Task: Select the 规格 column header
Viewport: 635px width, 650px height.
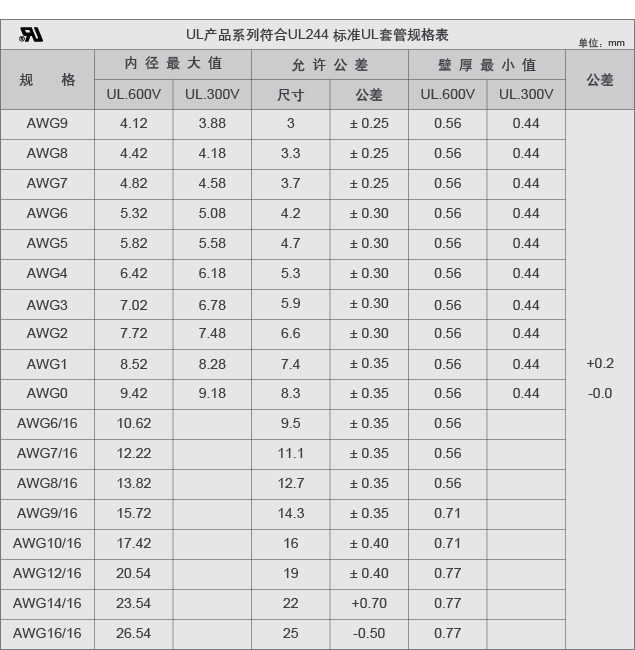Action: (x=47, y=79)
